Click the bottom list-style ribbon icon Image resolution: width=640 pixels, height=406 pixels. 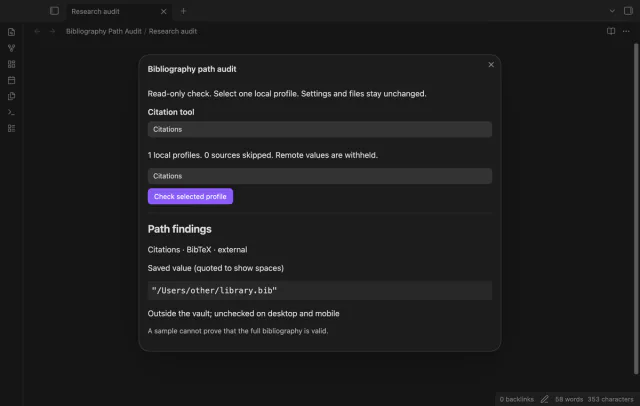click(x=11, y=129)
